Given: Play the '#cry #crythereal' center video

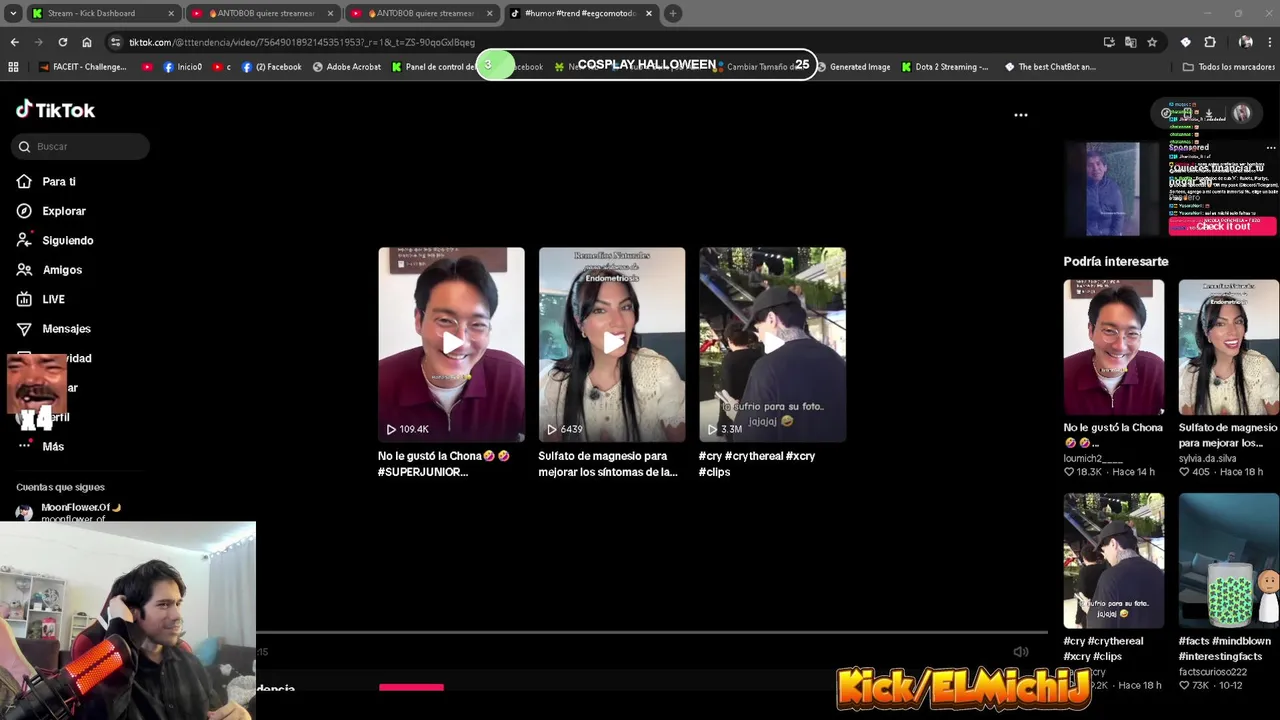Looking at the screenshot, I should 772,344.
